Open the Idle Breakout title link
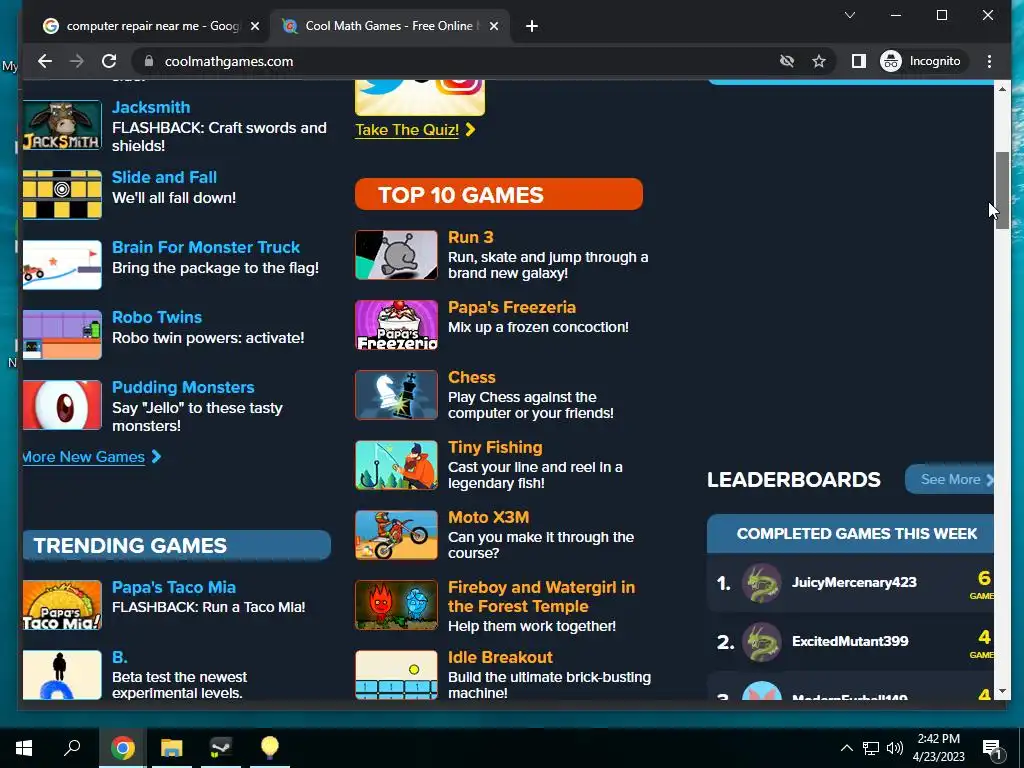Image resolution: width=1024 pixels, height=768 pixels. [500, 657]
